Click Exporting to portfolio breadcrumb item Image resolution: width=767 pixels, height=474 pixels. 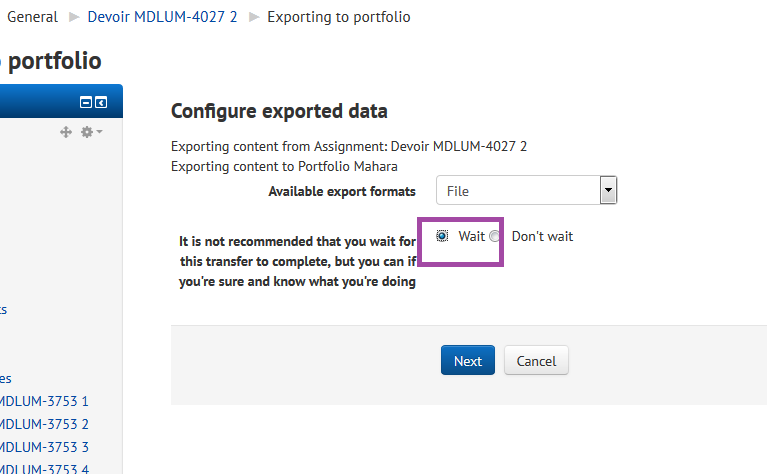[x=338, y=17]
